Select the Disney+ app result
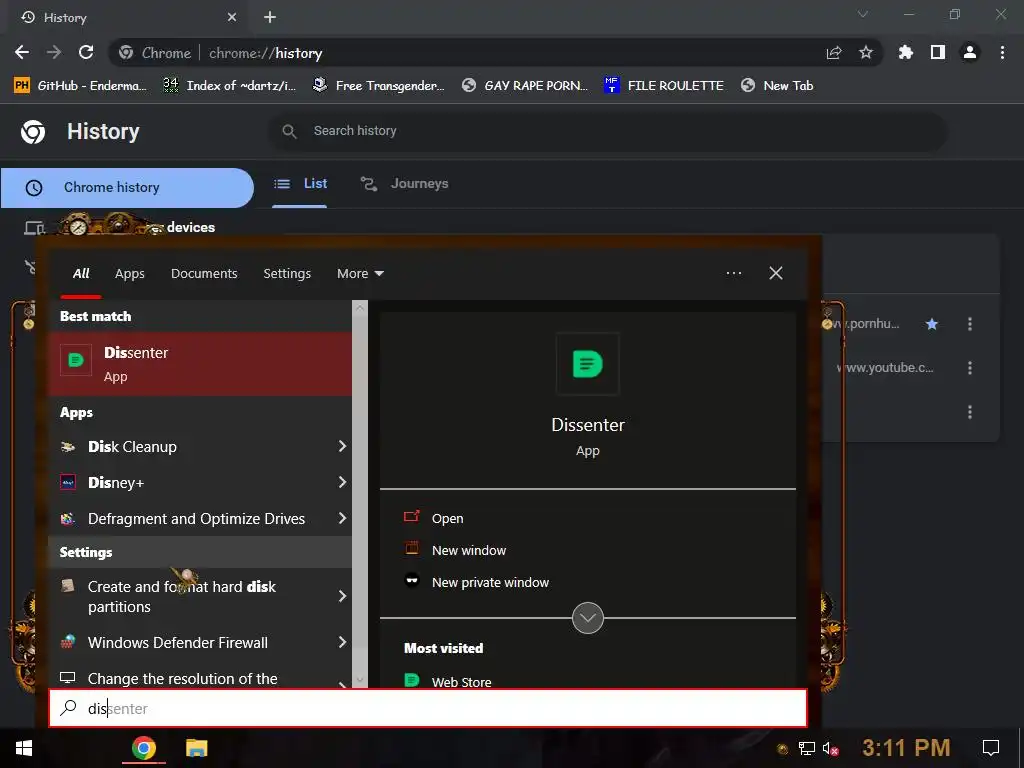This screenshot has height=768, width=1024. (x=191, y=483)
